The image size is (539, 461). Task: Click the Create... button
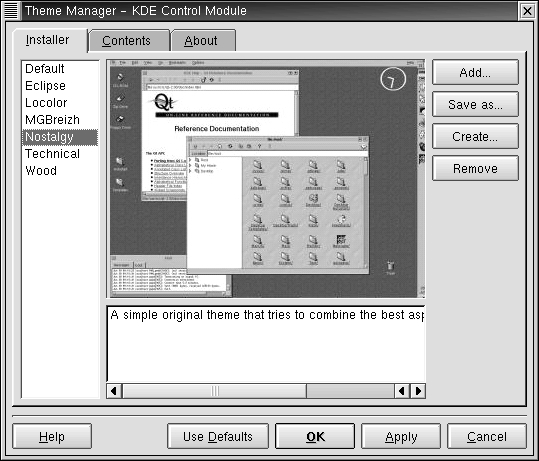point(475,136)
